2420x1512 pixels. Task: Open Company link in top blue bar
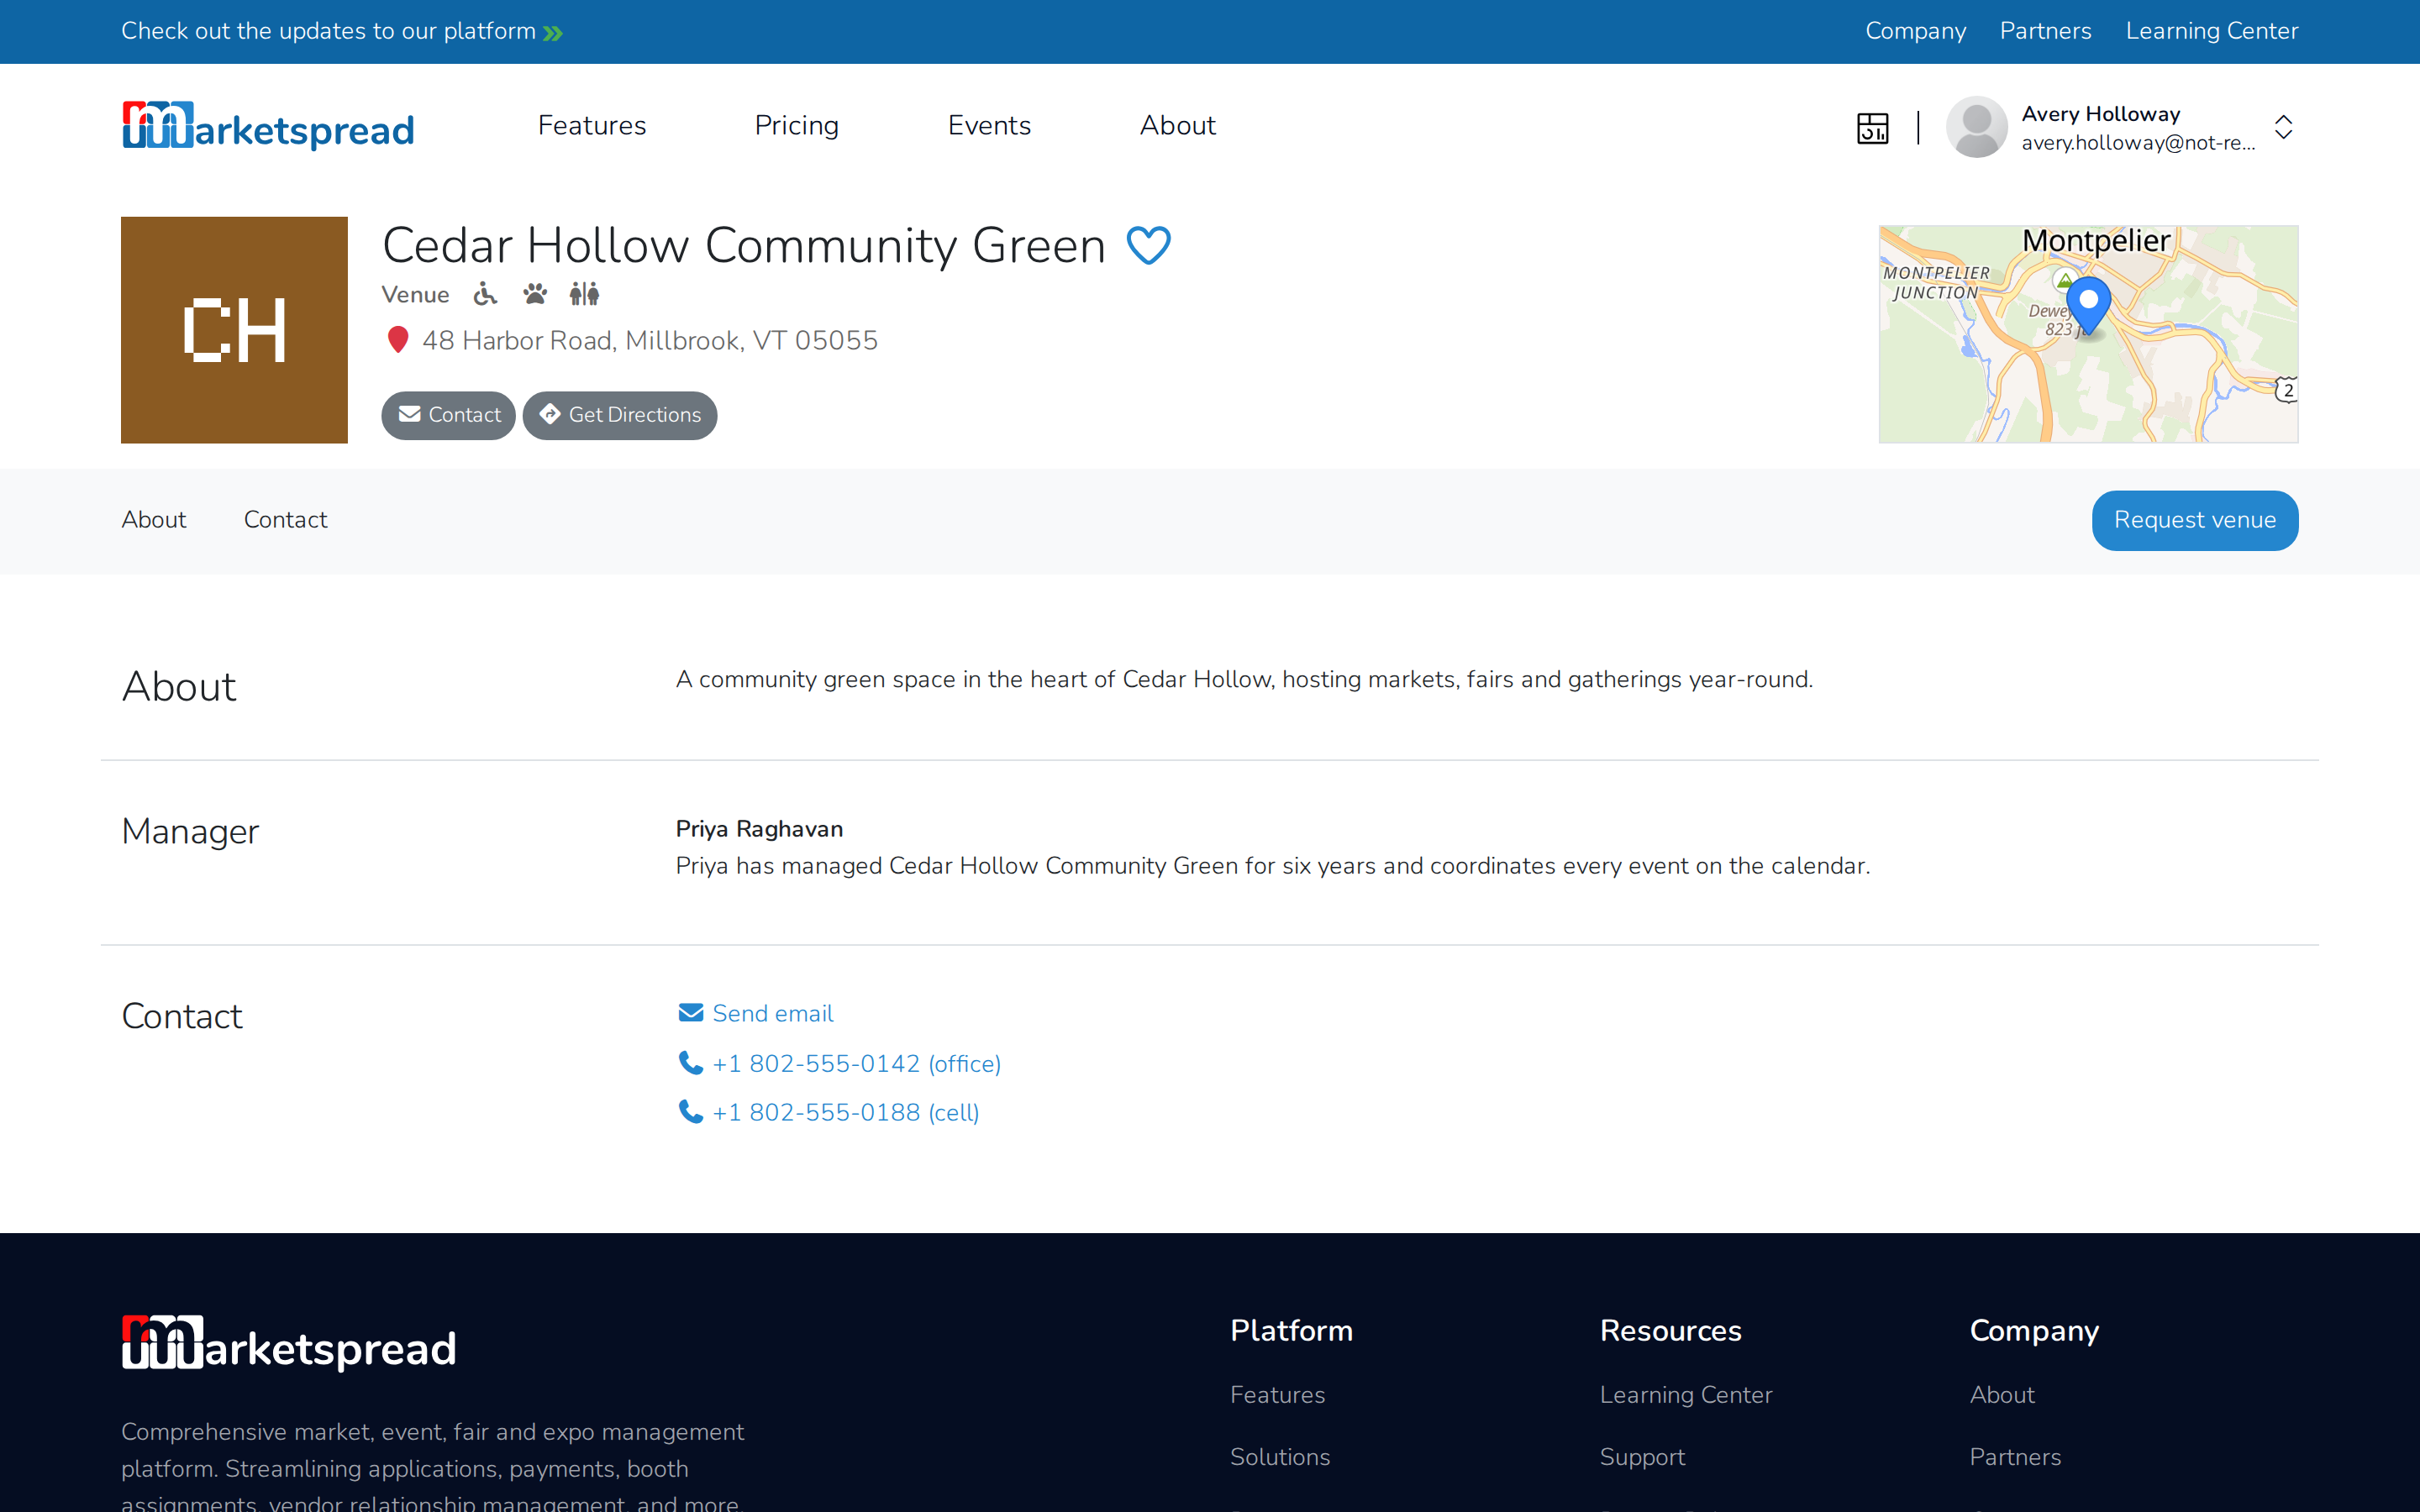[1915, 31]
